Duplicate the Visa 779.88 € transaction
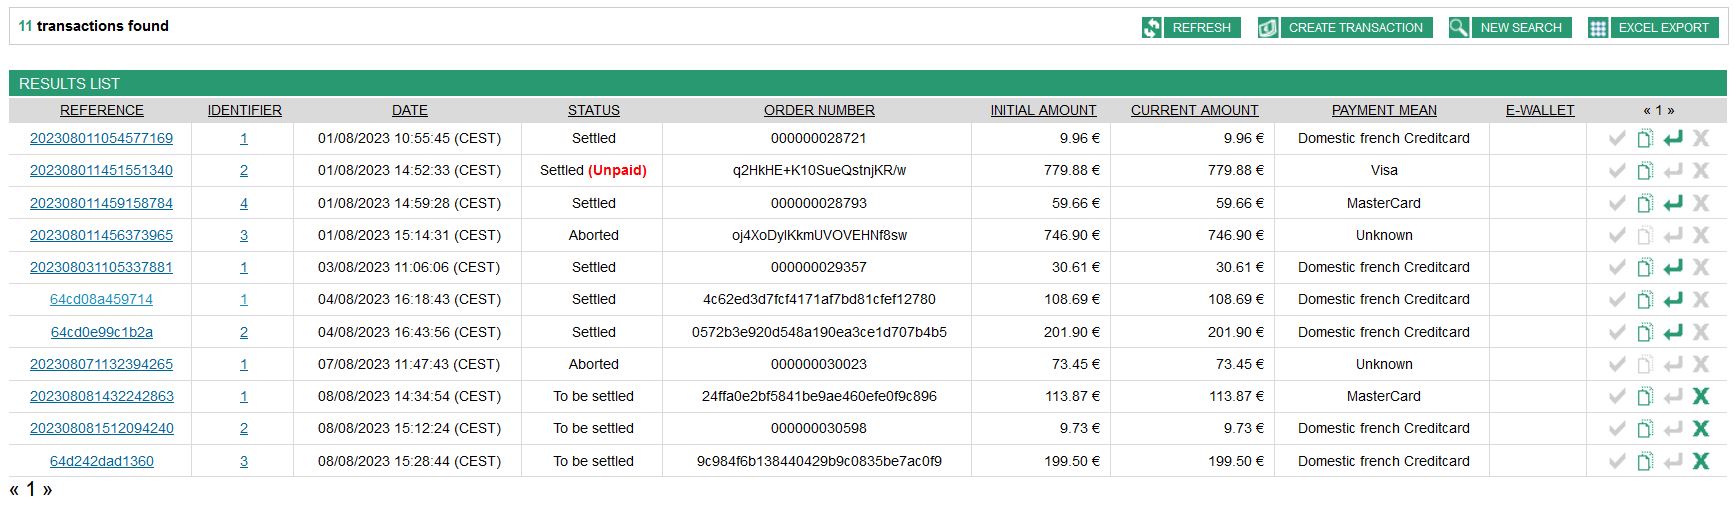Image resolution: width=1735 pixels, height=507 pixels. pos(1644,171)
